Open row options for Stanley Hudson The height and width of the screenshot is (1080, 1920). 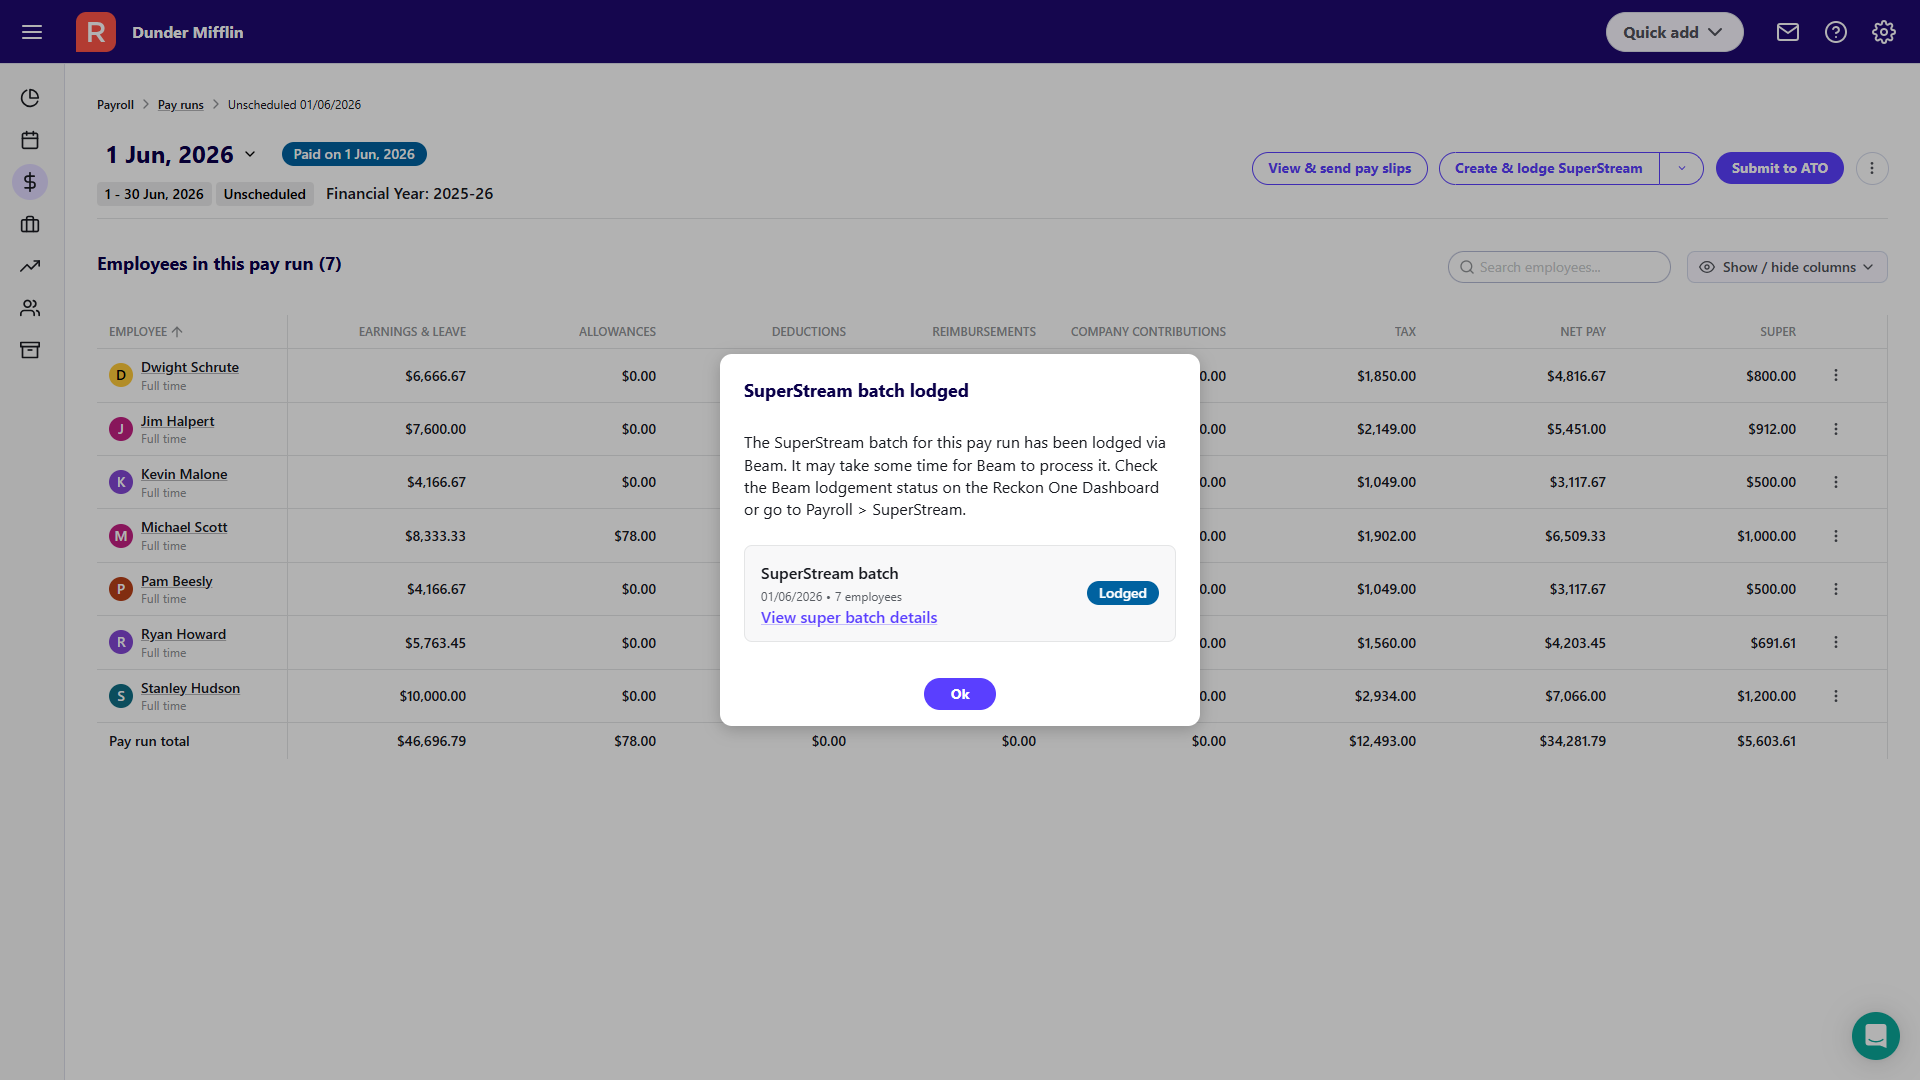tap(1836, 696)
